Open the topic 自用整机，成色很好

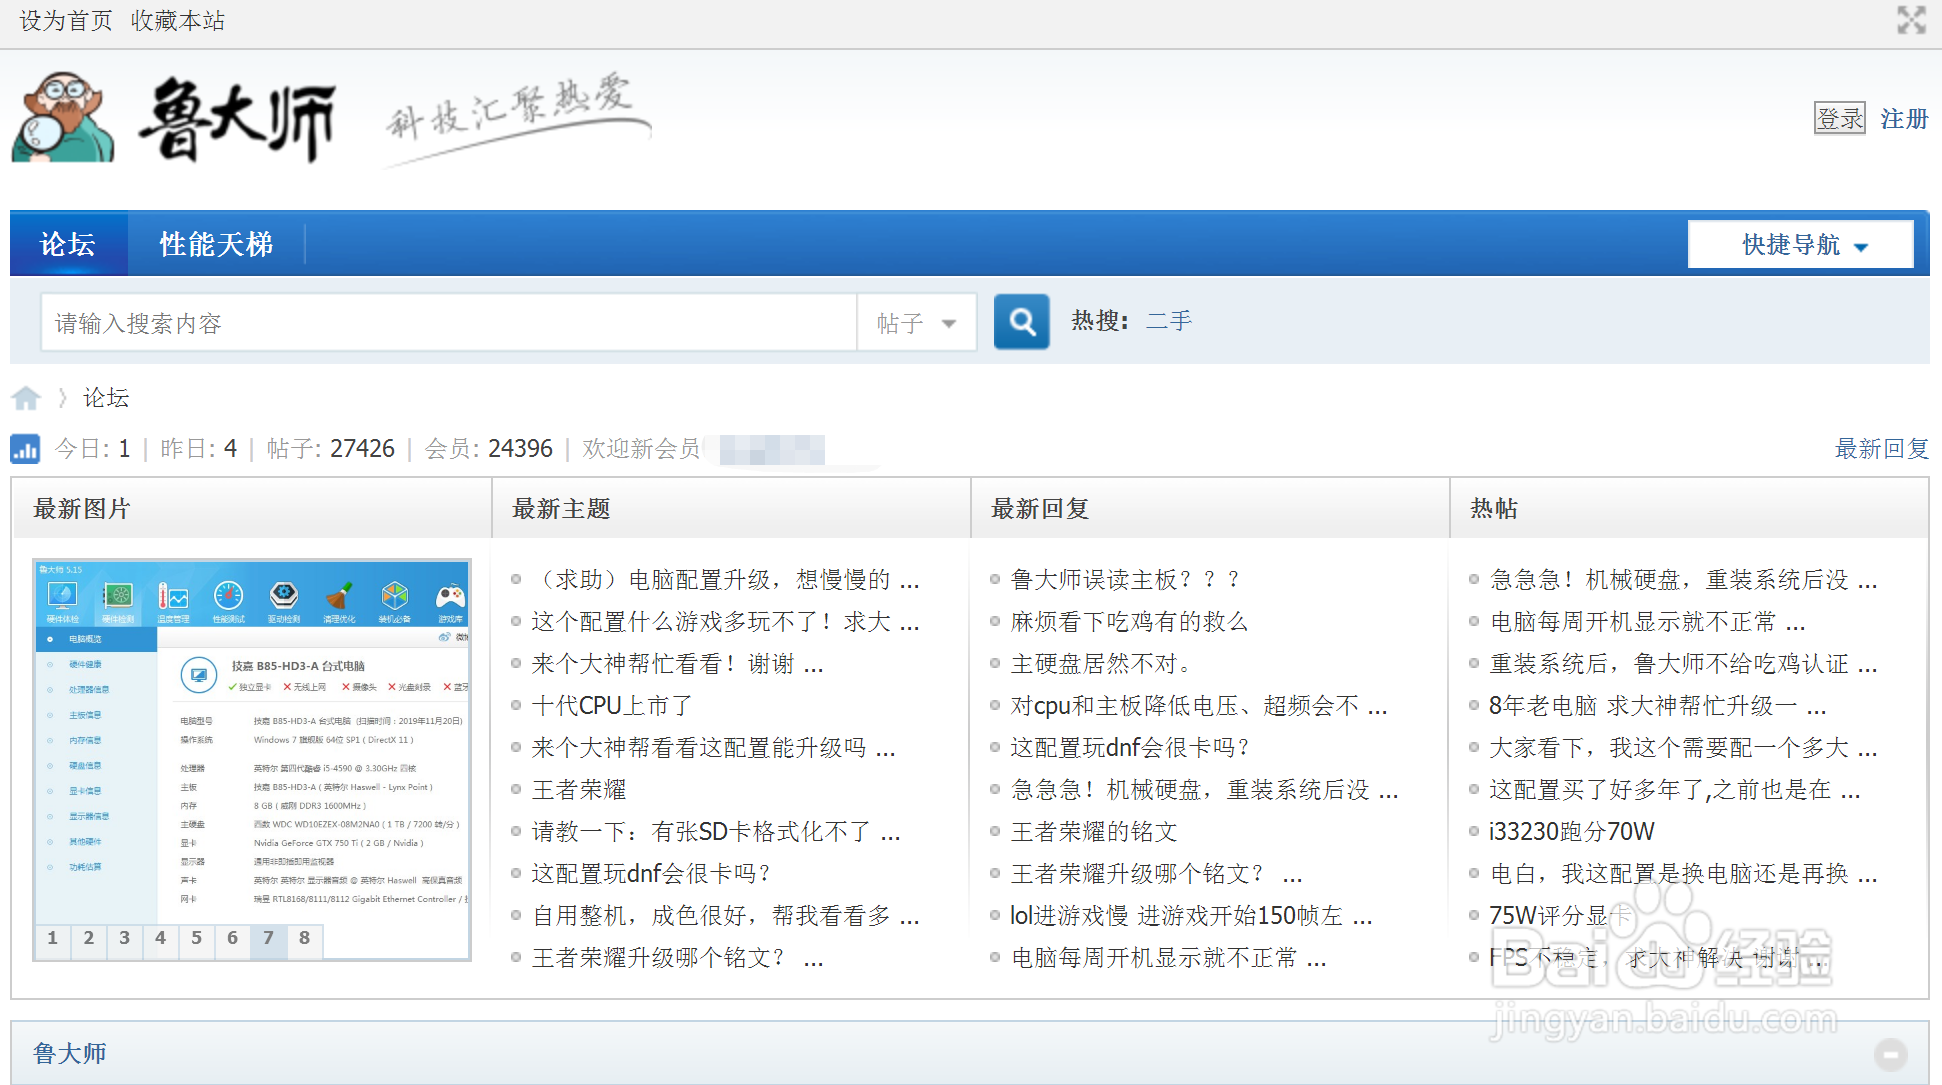tap(725, 916)
